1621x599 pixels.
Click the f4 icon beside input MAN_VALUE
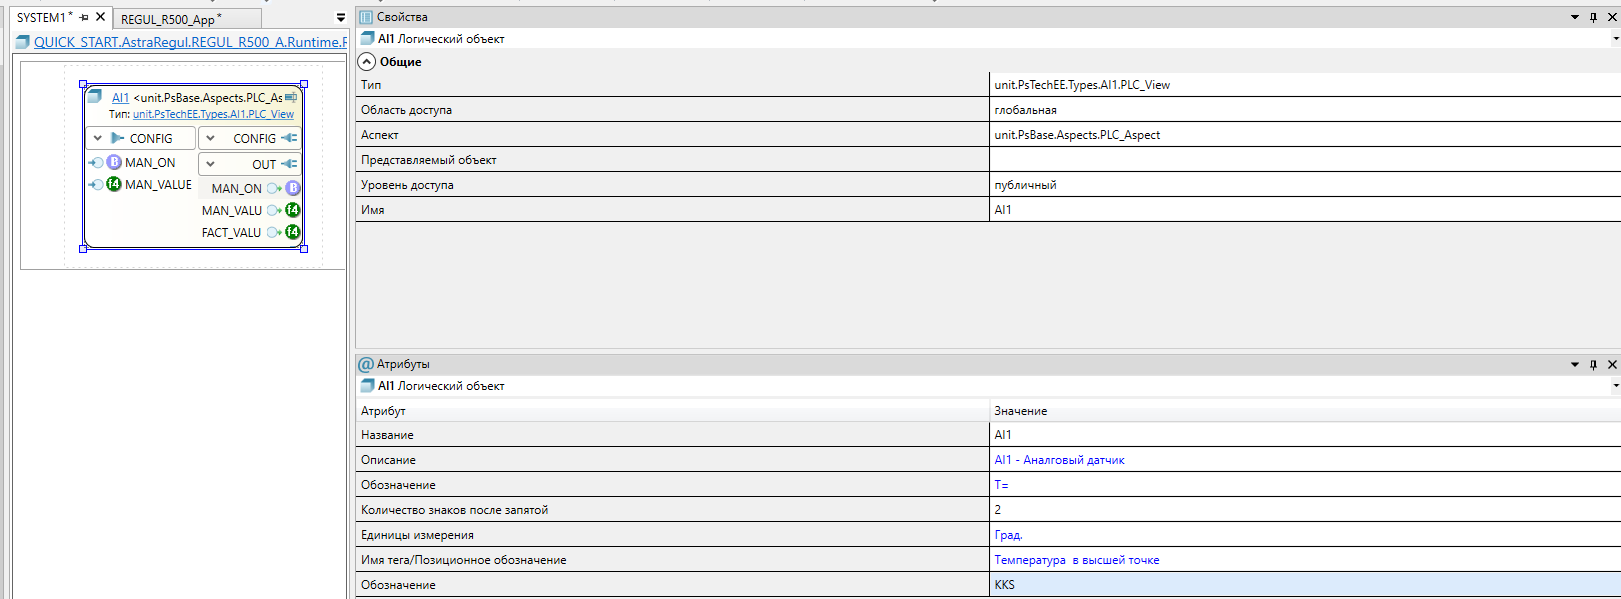114,184
